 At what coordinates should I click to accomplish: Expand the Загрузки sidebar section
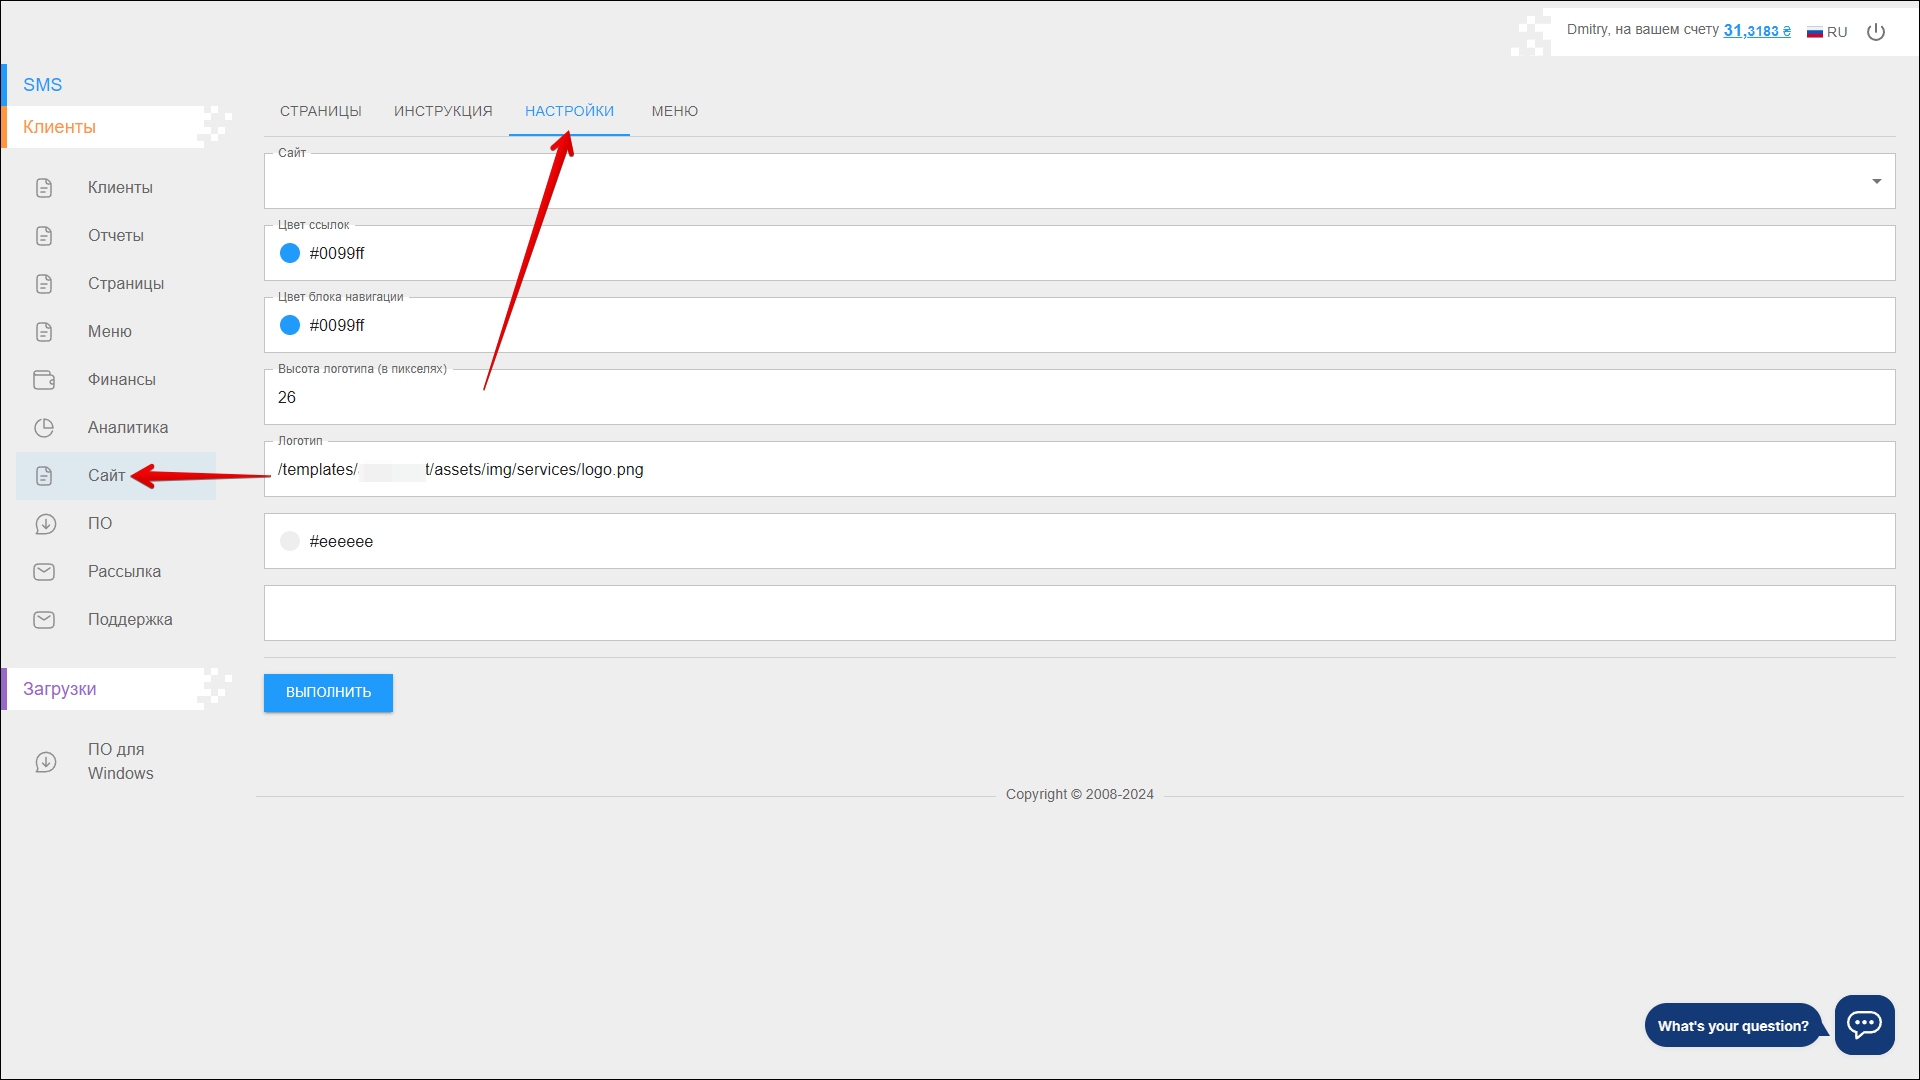pyautogui.click(x=60, y=689)
